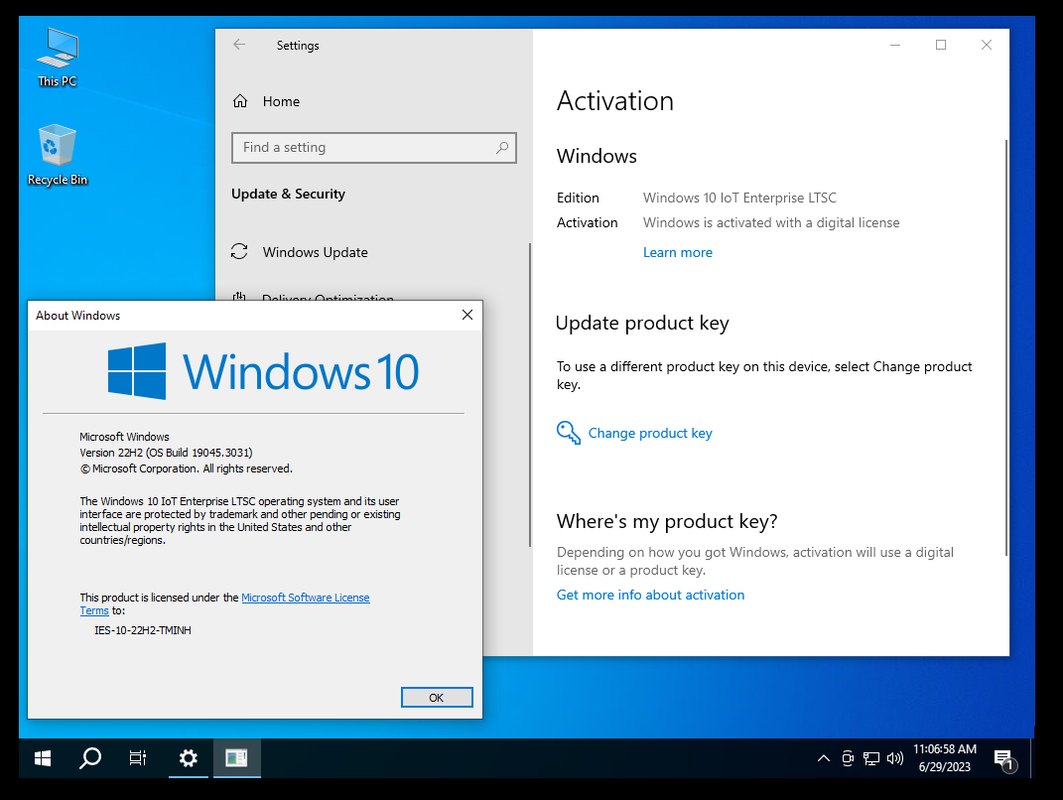The height and width of the screenshot is (800, 1063).
Task: Click the 'Where's my product key?' heading
Action: point(667,521)
